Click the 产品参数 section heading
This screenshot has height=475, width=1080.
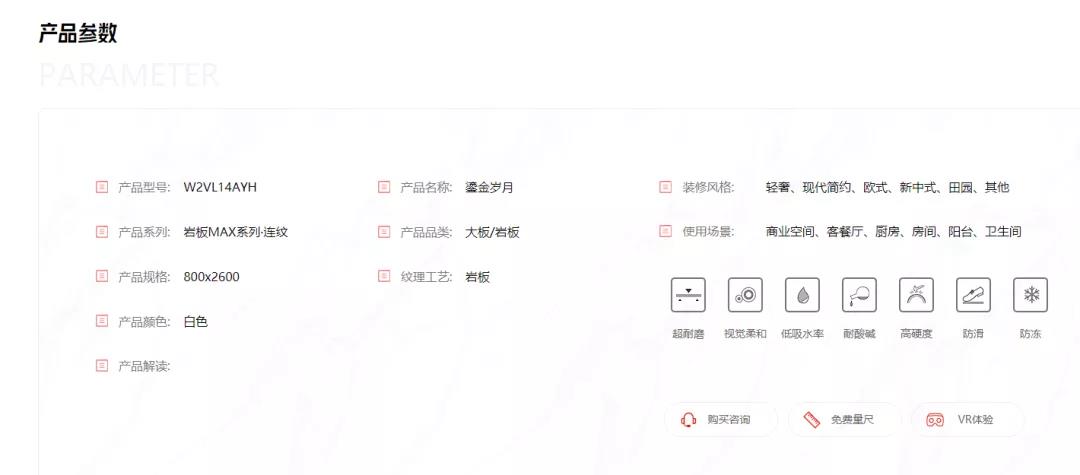pos(78,32)
